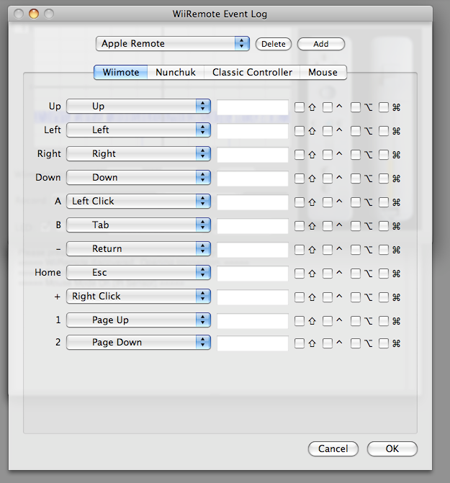Check Command modifier in Page Down row

click(x=384, y=343)
